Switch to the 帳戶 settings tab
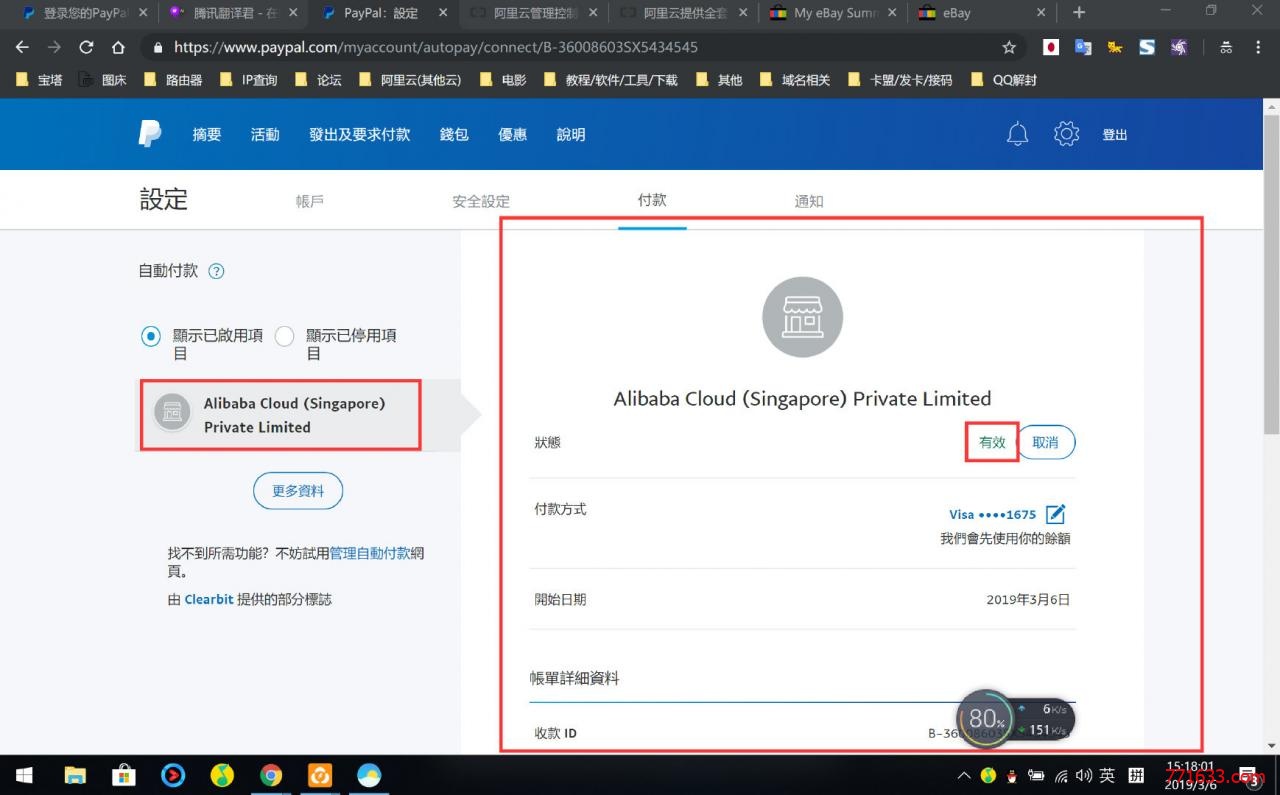The height and width of the screenshot is (795, 1280). (310, 201)
